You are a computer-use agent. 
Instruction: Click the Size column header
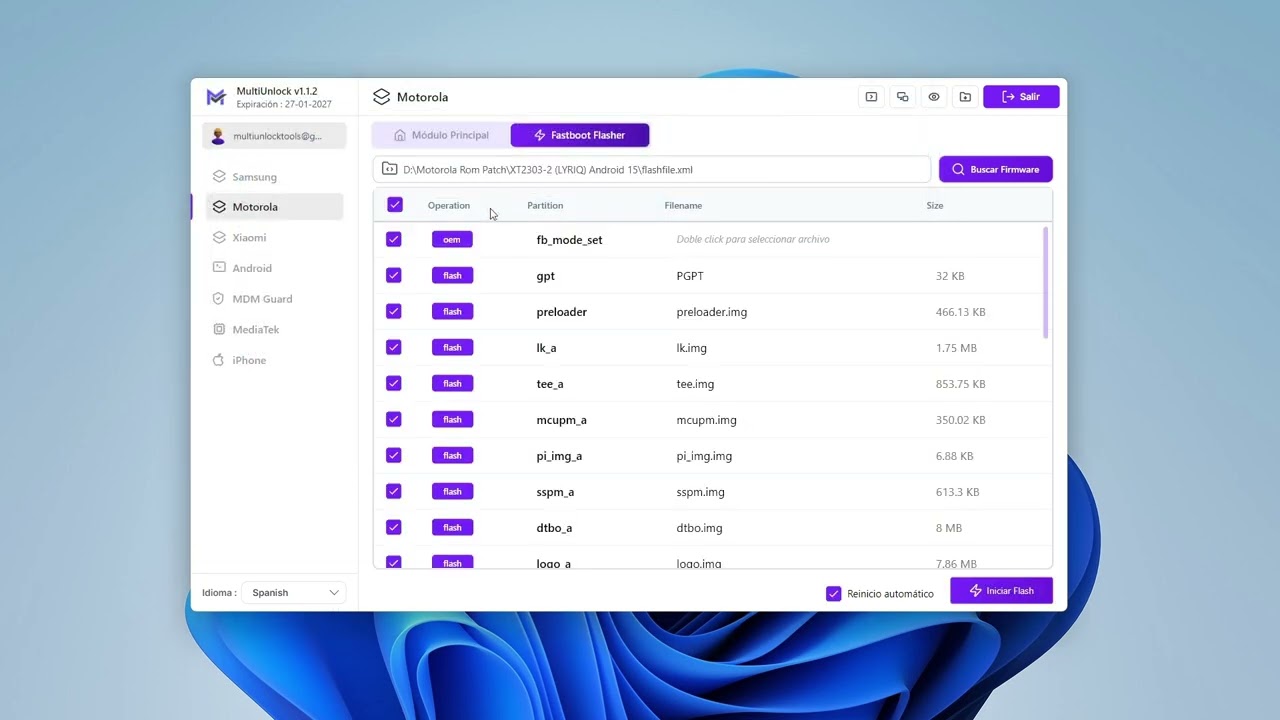click(x=935, y=206)
